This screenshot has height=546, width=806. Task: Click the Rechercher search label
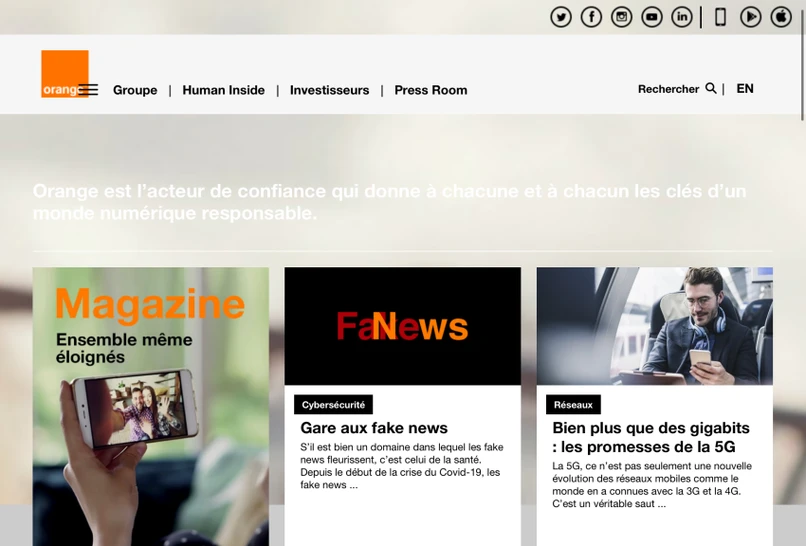pos(668,89)
